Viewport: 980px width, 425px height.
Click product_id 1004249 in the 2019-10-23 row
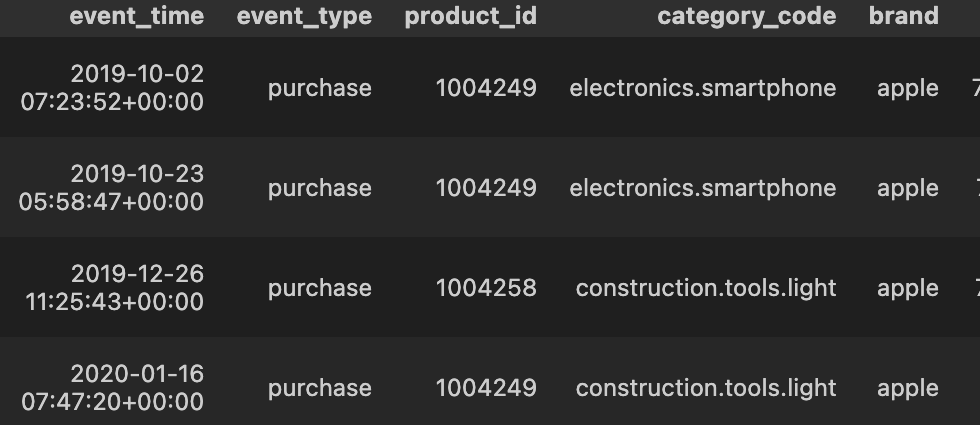[x=486, y=188]
